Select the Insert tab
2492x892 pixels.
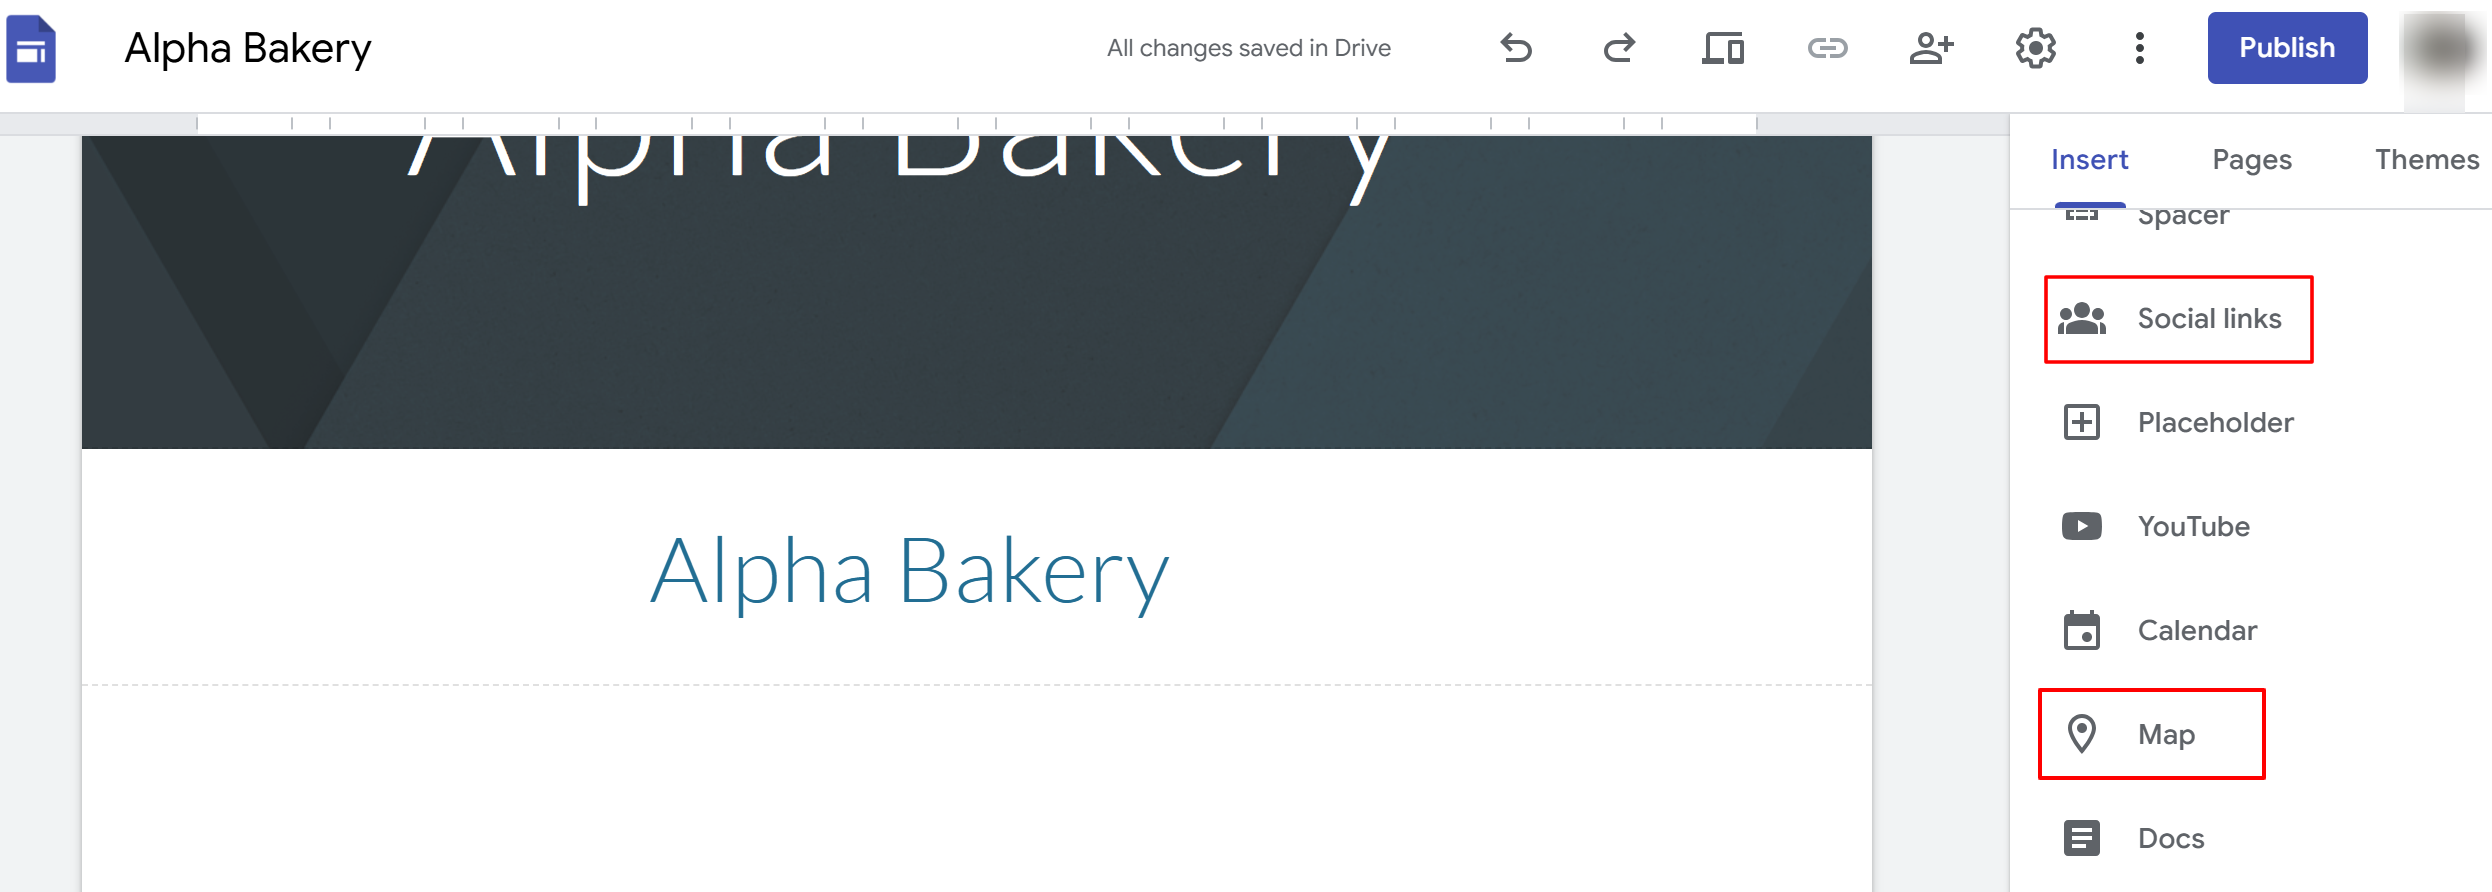pos(2089,160)
